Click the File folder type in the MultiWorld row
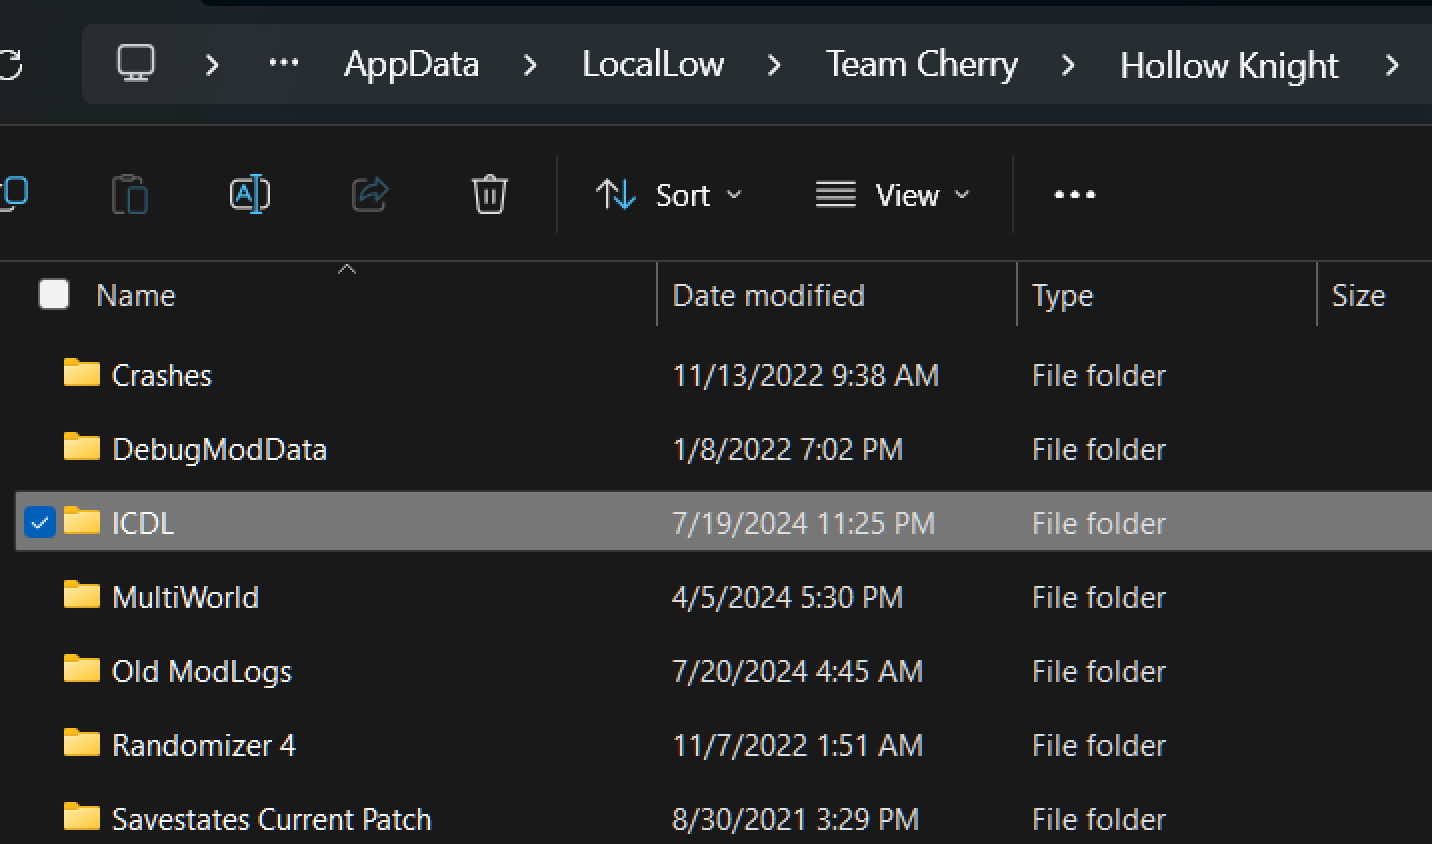The width and height of the screenshot is (1432, 844). tap(1099, 597)
